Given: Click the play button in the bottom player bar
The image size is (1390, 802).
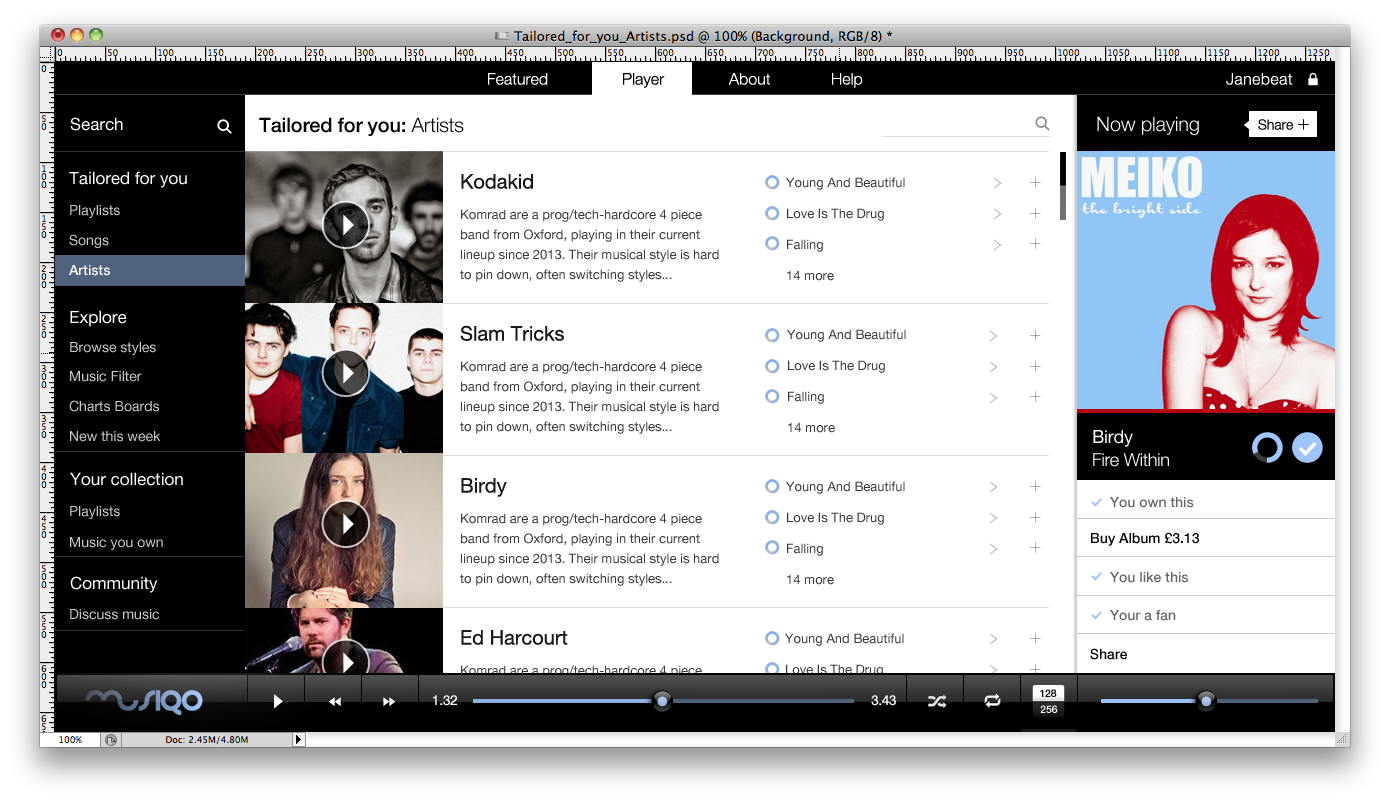Looking at the screenshot, I should 278,701.
